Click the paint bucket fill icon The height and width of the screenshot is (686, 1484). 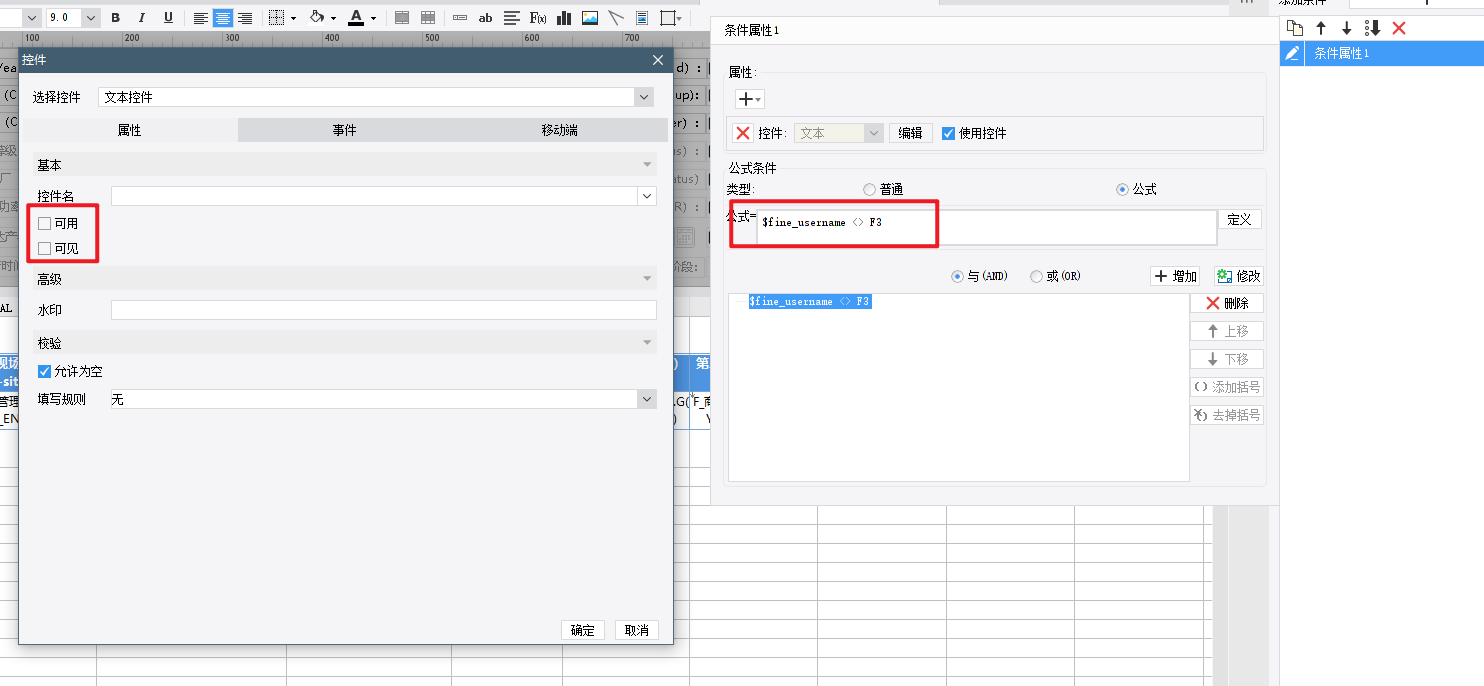click(318, 18)
